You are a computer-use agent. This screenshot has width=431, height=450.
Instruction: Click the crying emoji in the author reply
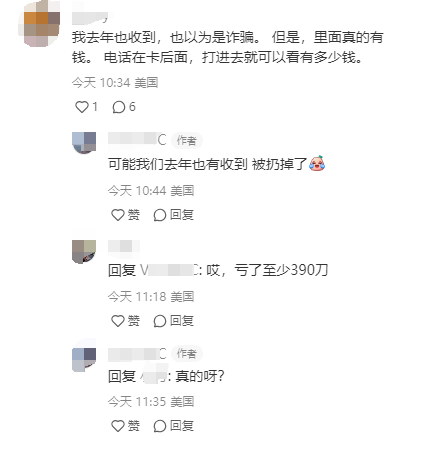317,163
